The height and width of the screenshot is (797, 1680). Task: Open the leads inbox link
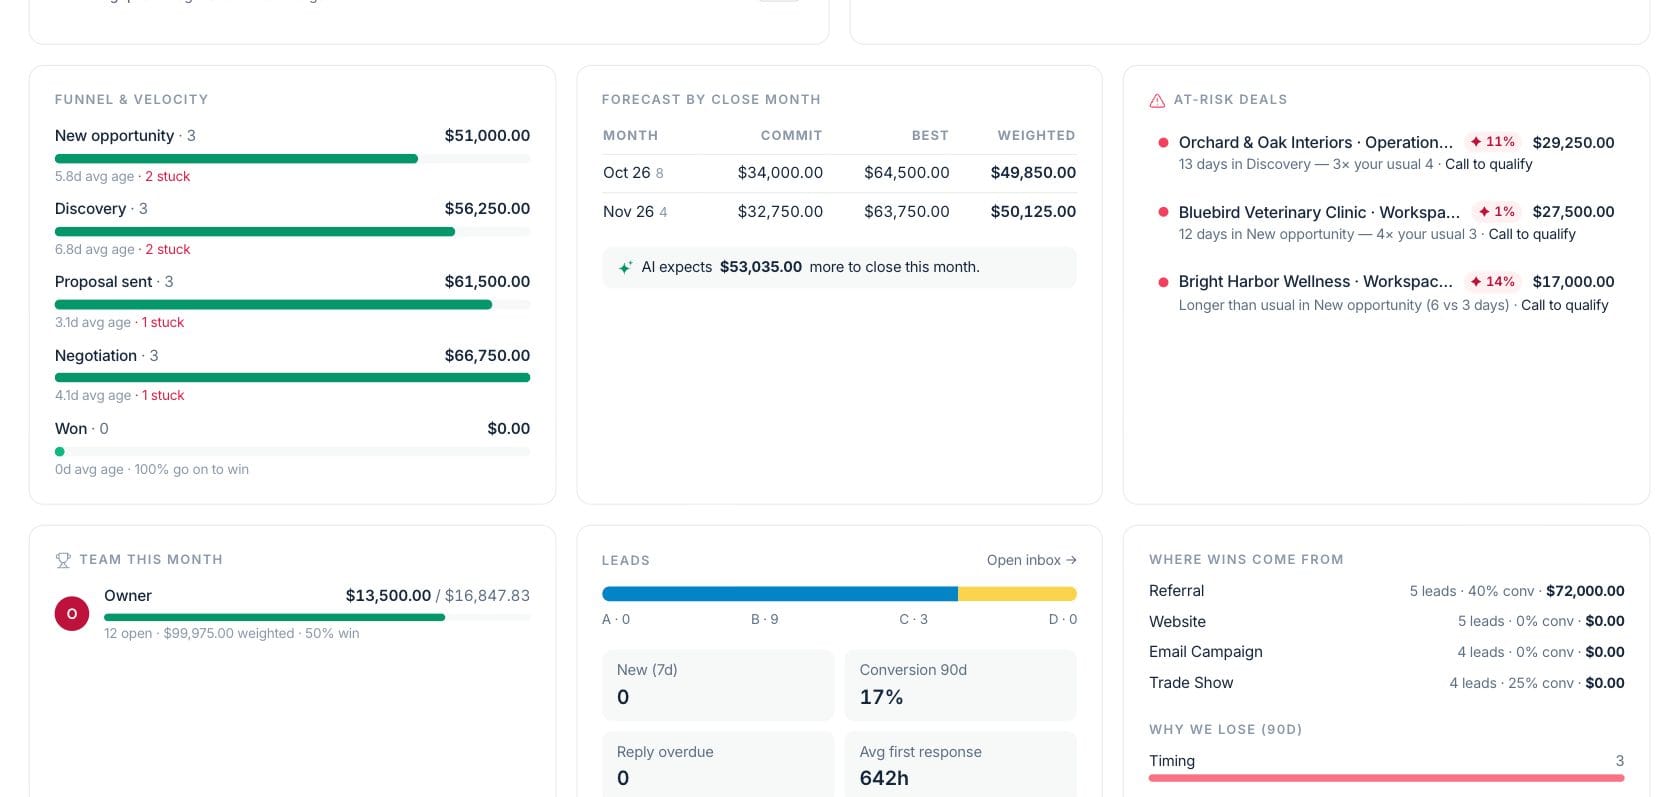coord(1031,560)
